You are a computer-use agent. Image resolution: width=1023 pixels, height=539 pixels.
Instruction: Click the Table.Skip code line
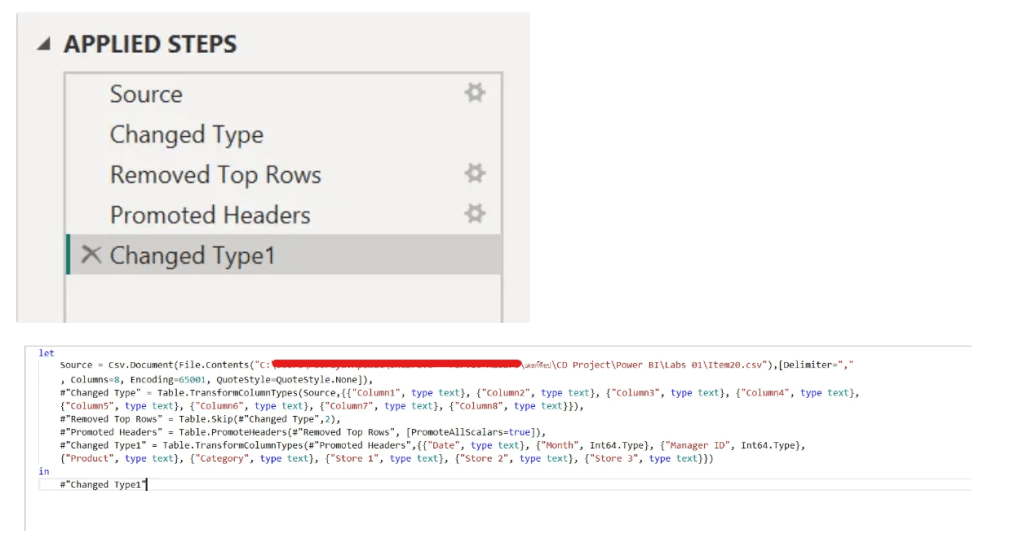(200, 419)
